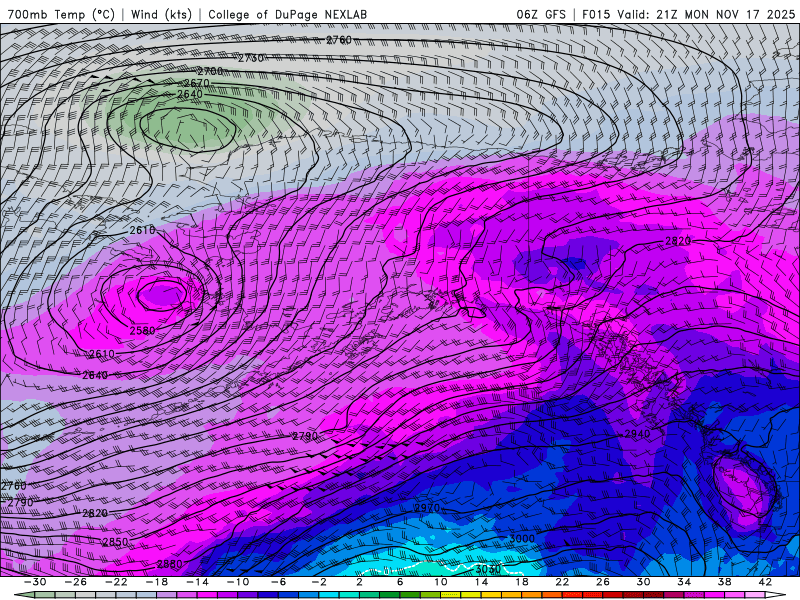Click the -22 colorbar temperature label
This screenshot has height=600, width=800.
click(x=116, y=582)
